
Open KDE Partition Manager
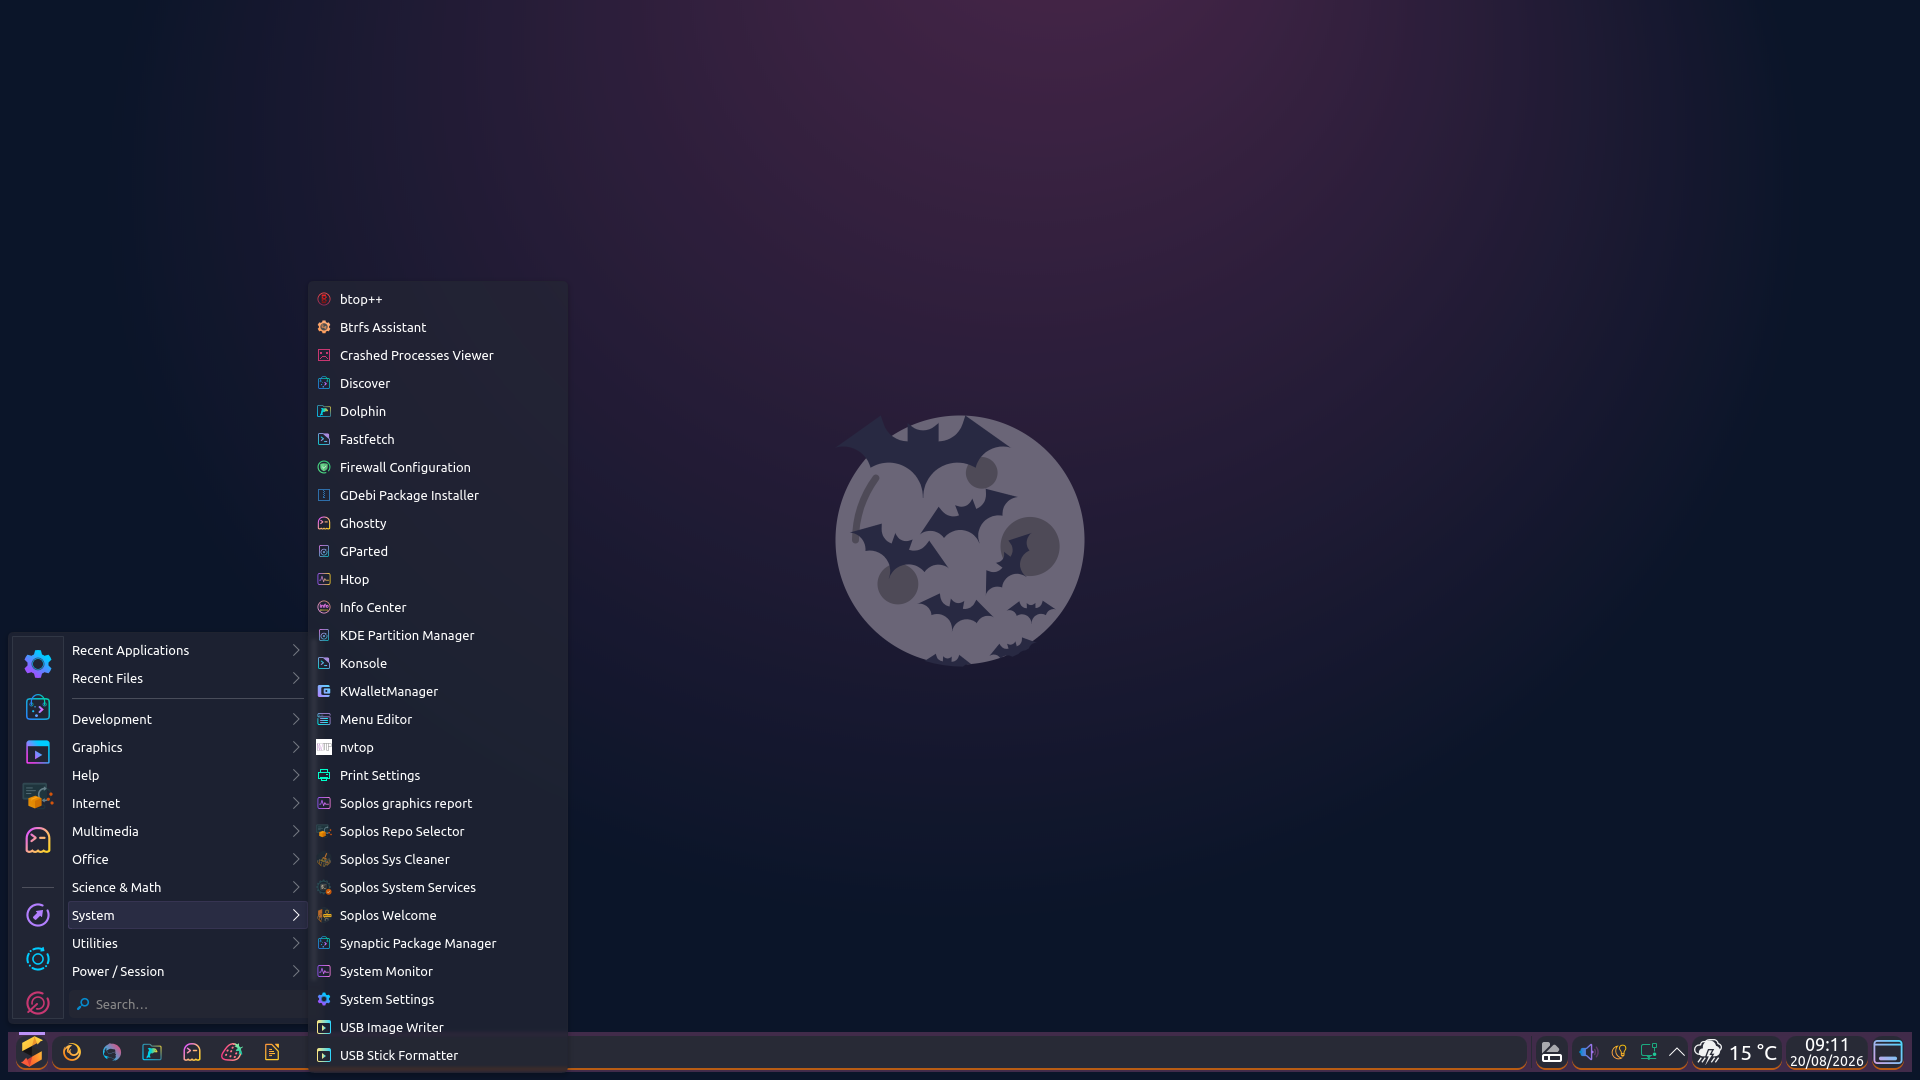pos(438,635)
